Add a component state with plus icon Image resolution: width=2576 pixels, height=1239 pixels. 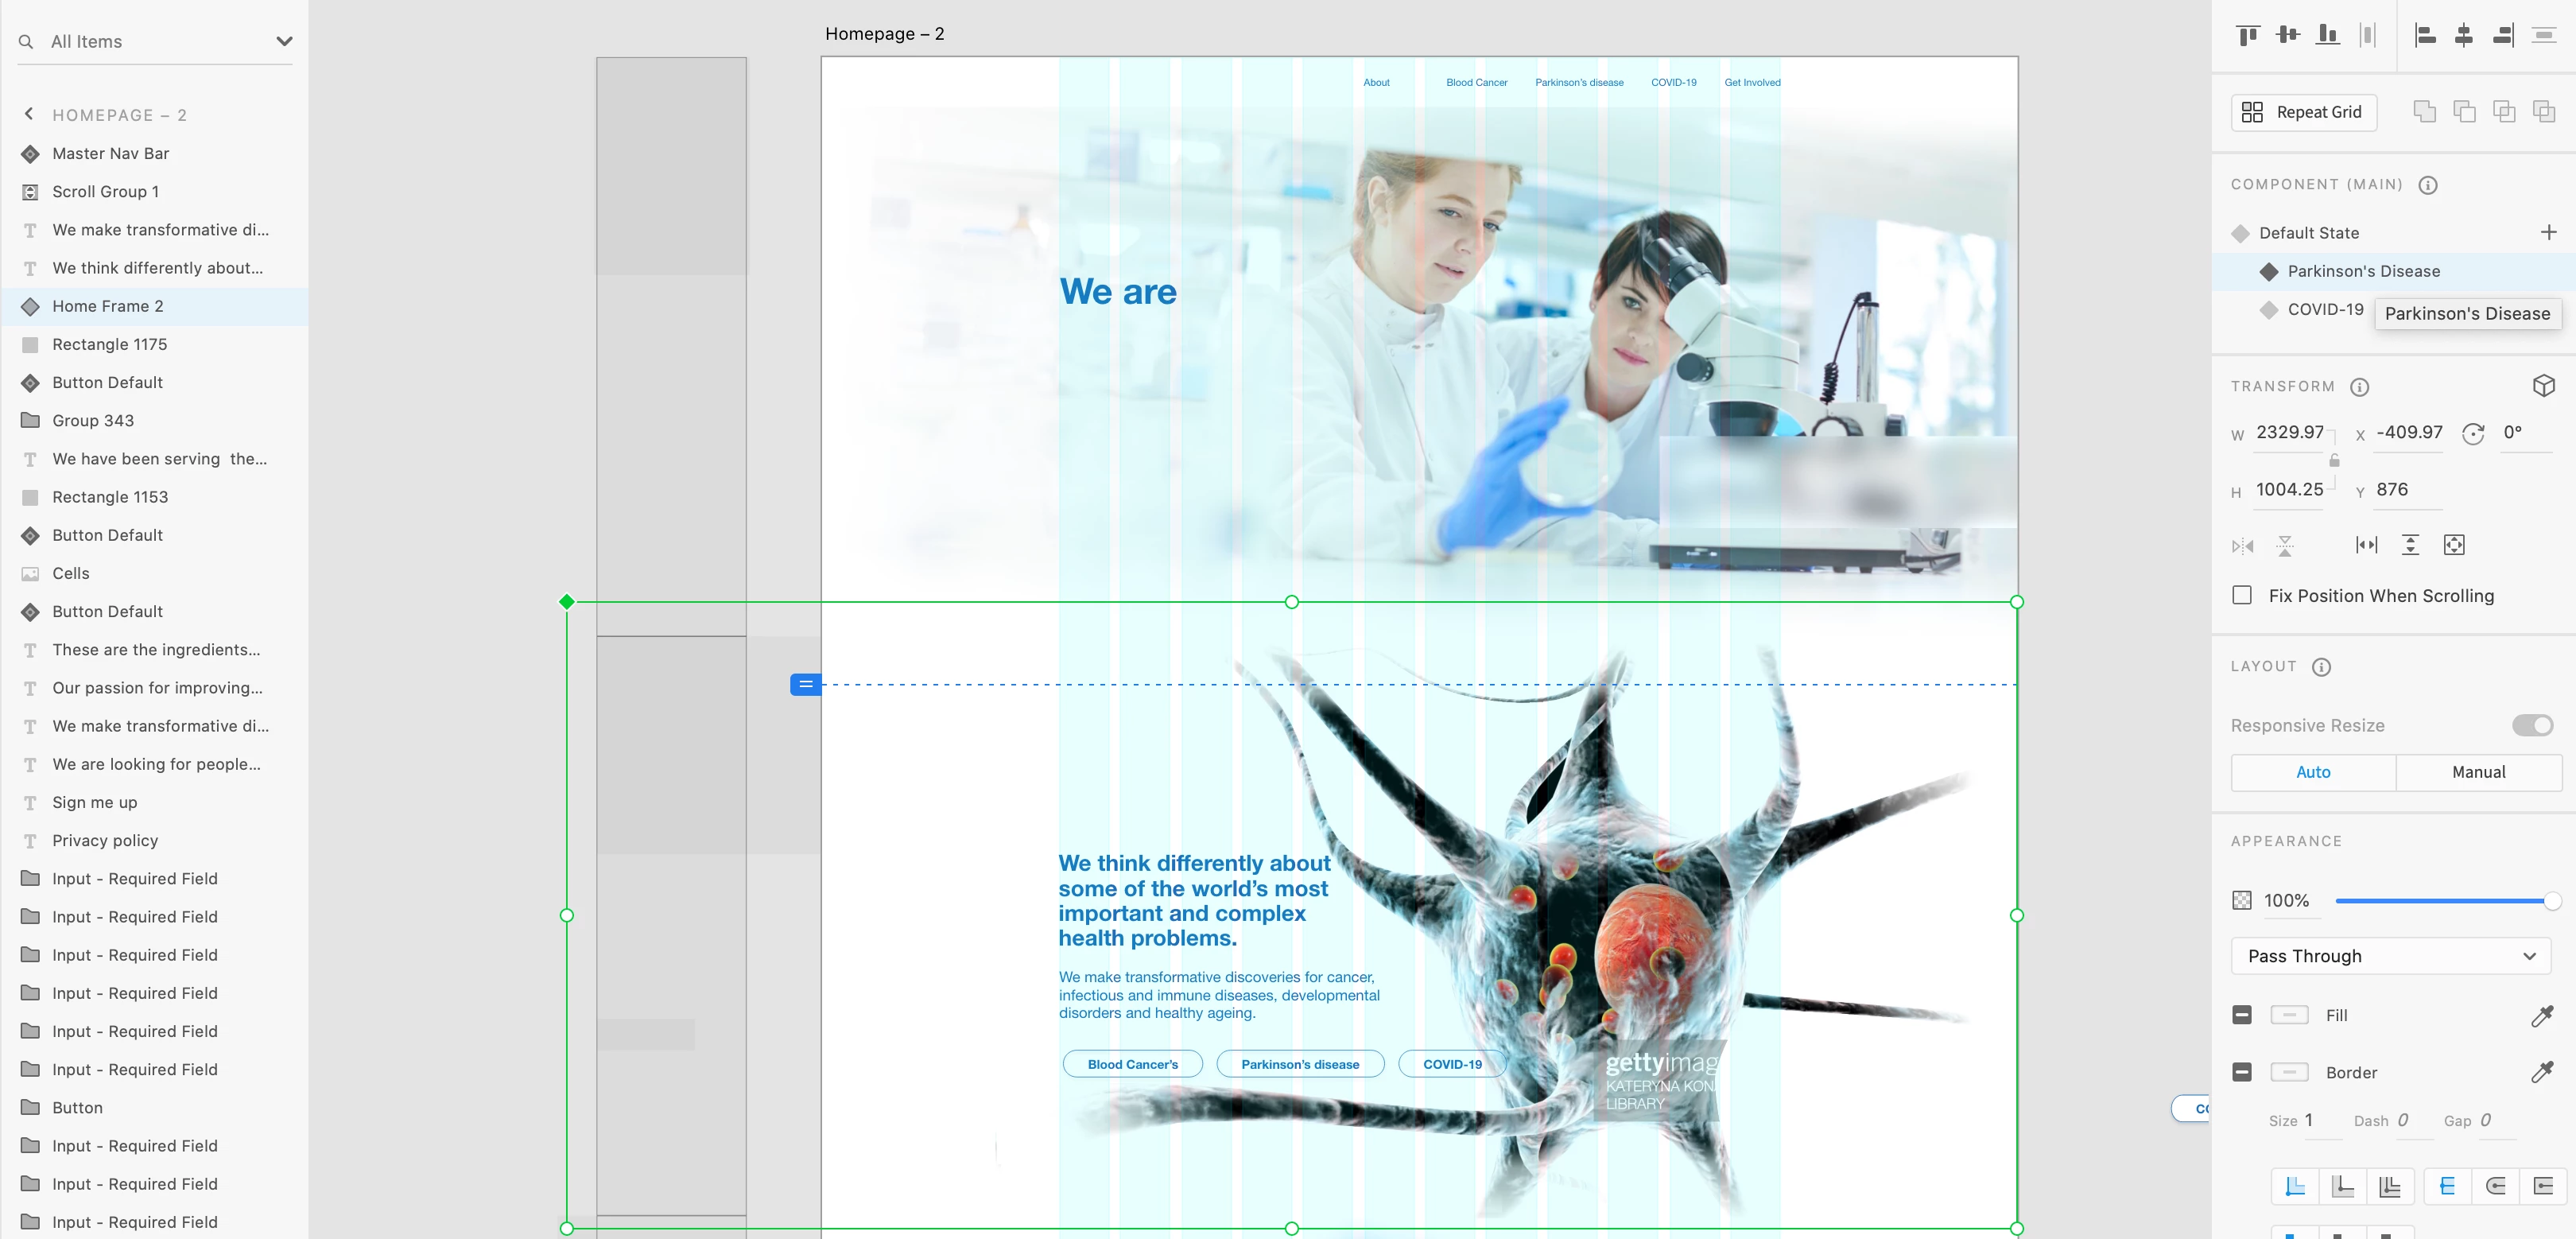tap(2548, 233)
